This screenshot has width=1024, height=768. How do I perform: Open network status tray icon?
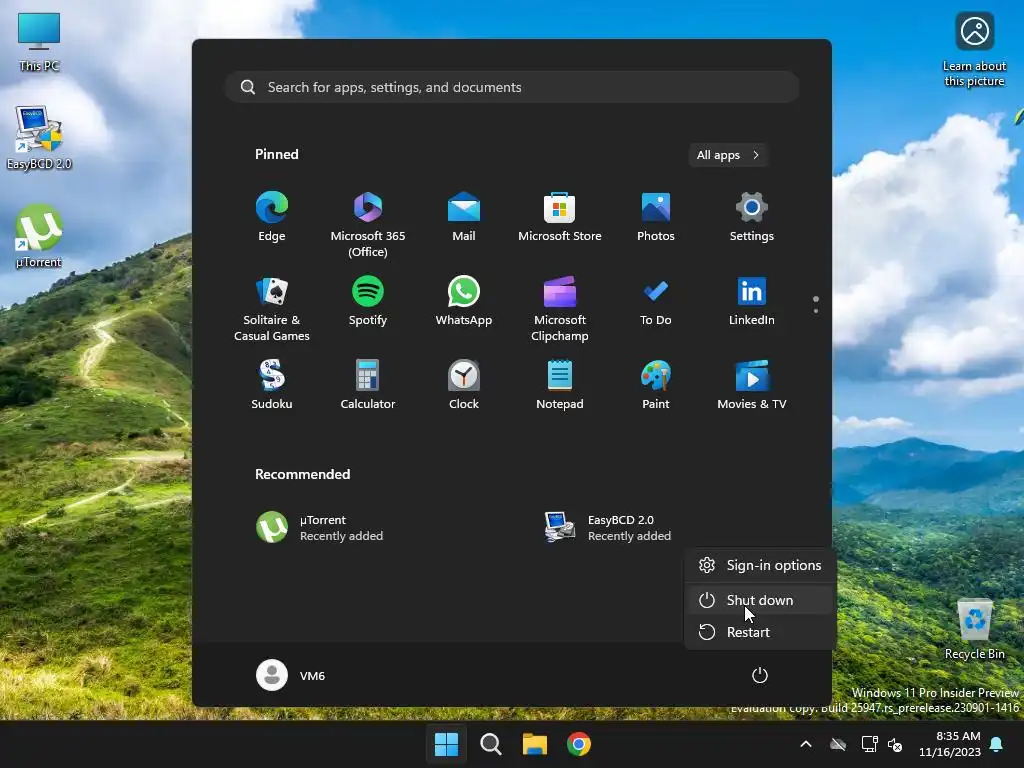869,744
